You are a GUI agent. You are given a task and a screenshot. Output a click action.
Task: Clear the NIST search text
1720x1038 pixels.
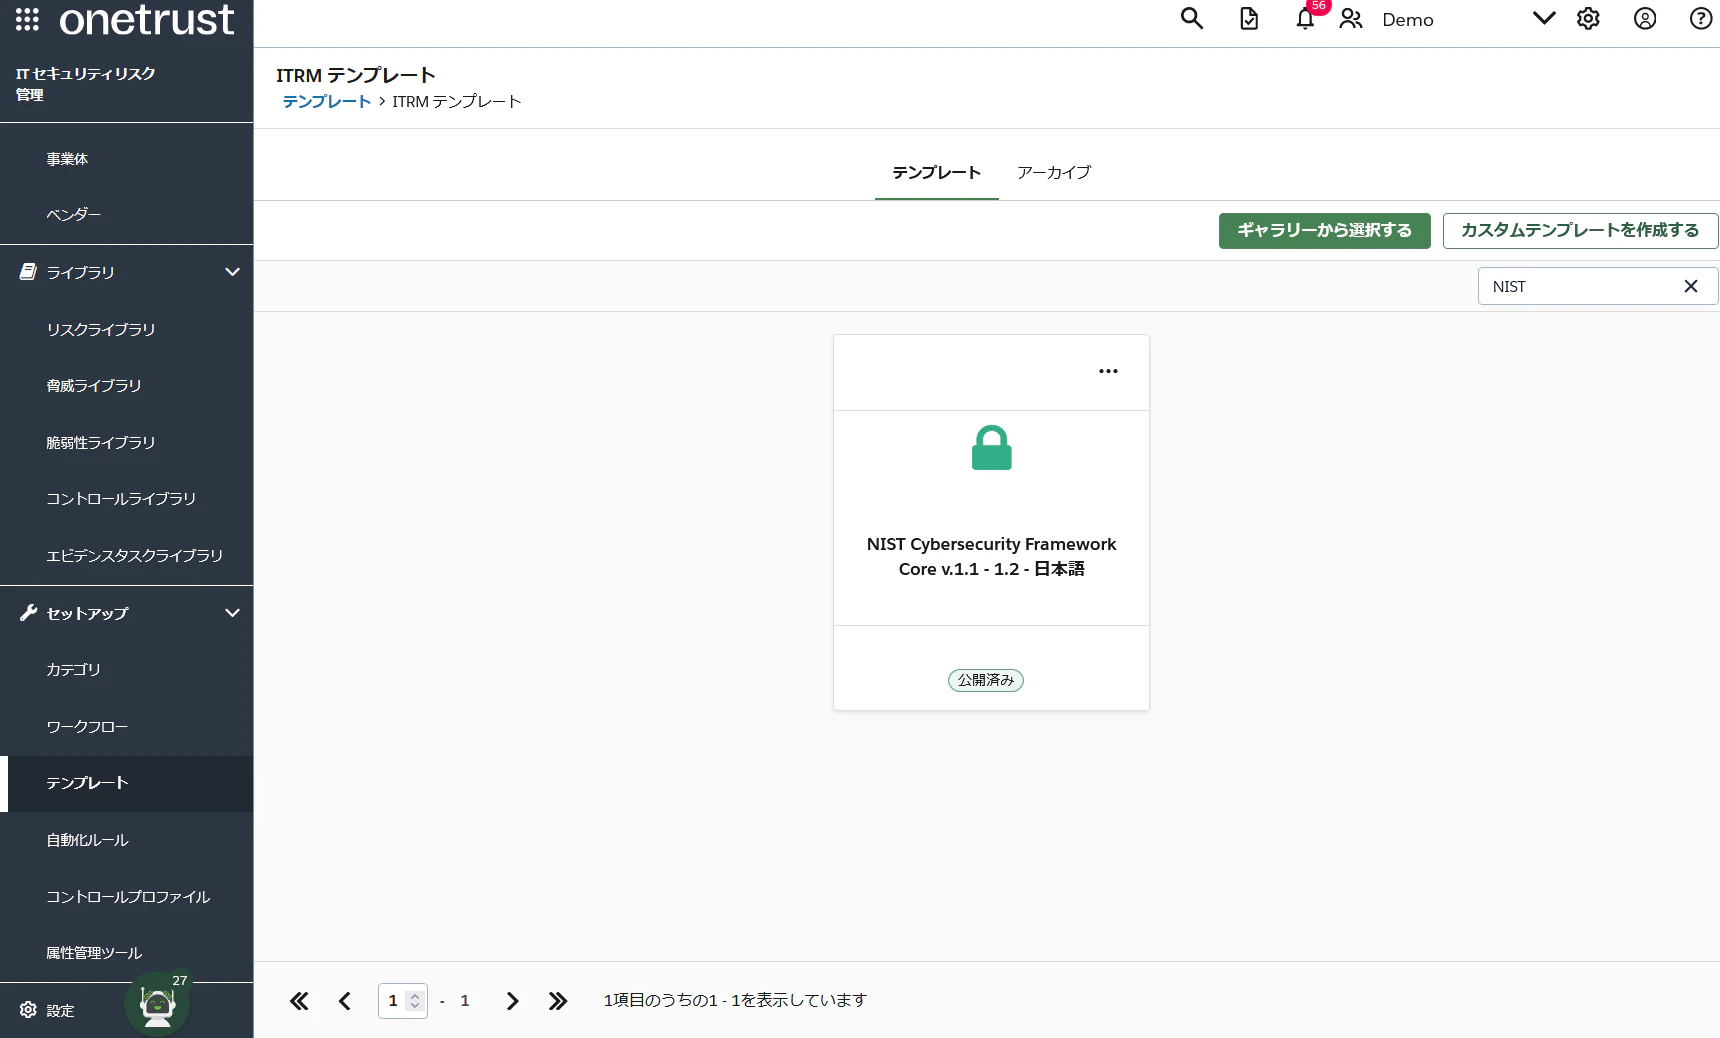click(1691, 287)
